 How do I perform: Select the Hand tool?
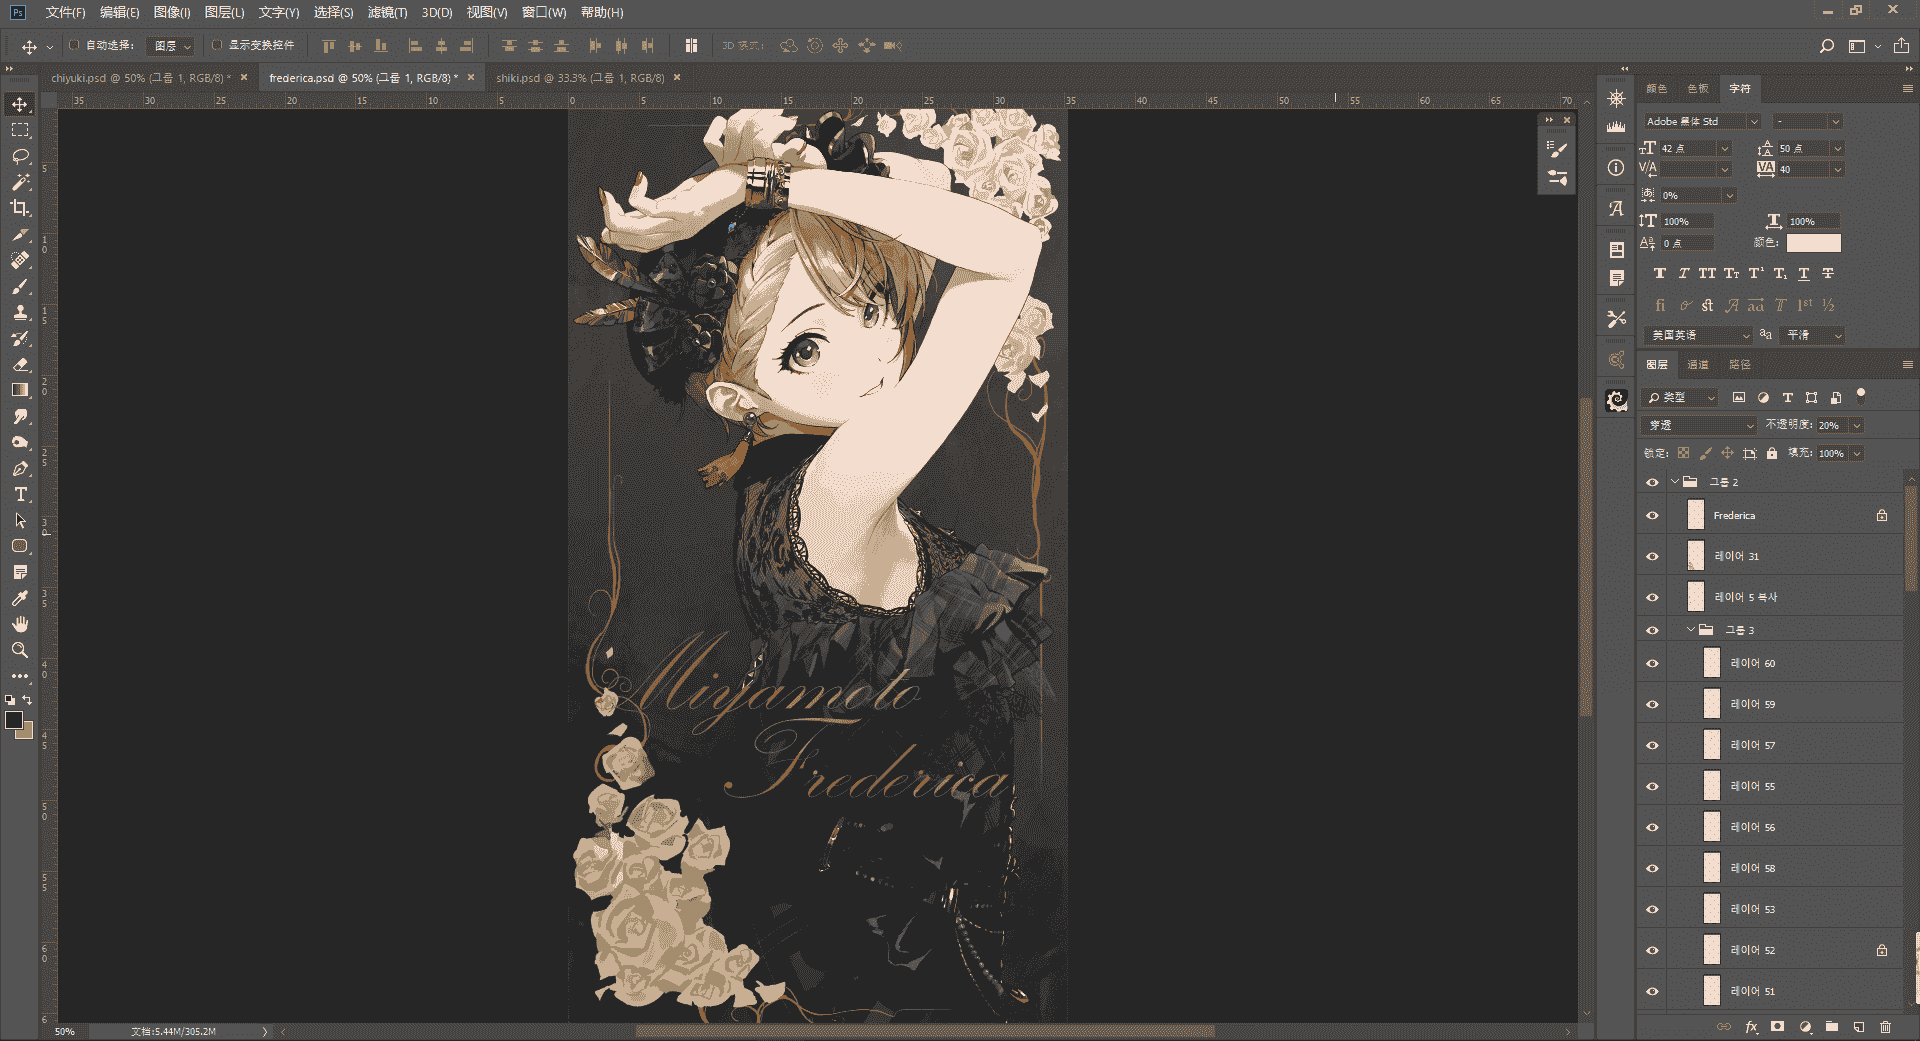click(20, 624)
